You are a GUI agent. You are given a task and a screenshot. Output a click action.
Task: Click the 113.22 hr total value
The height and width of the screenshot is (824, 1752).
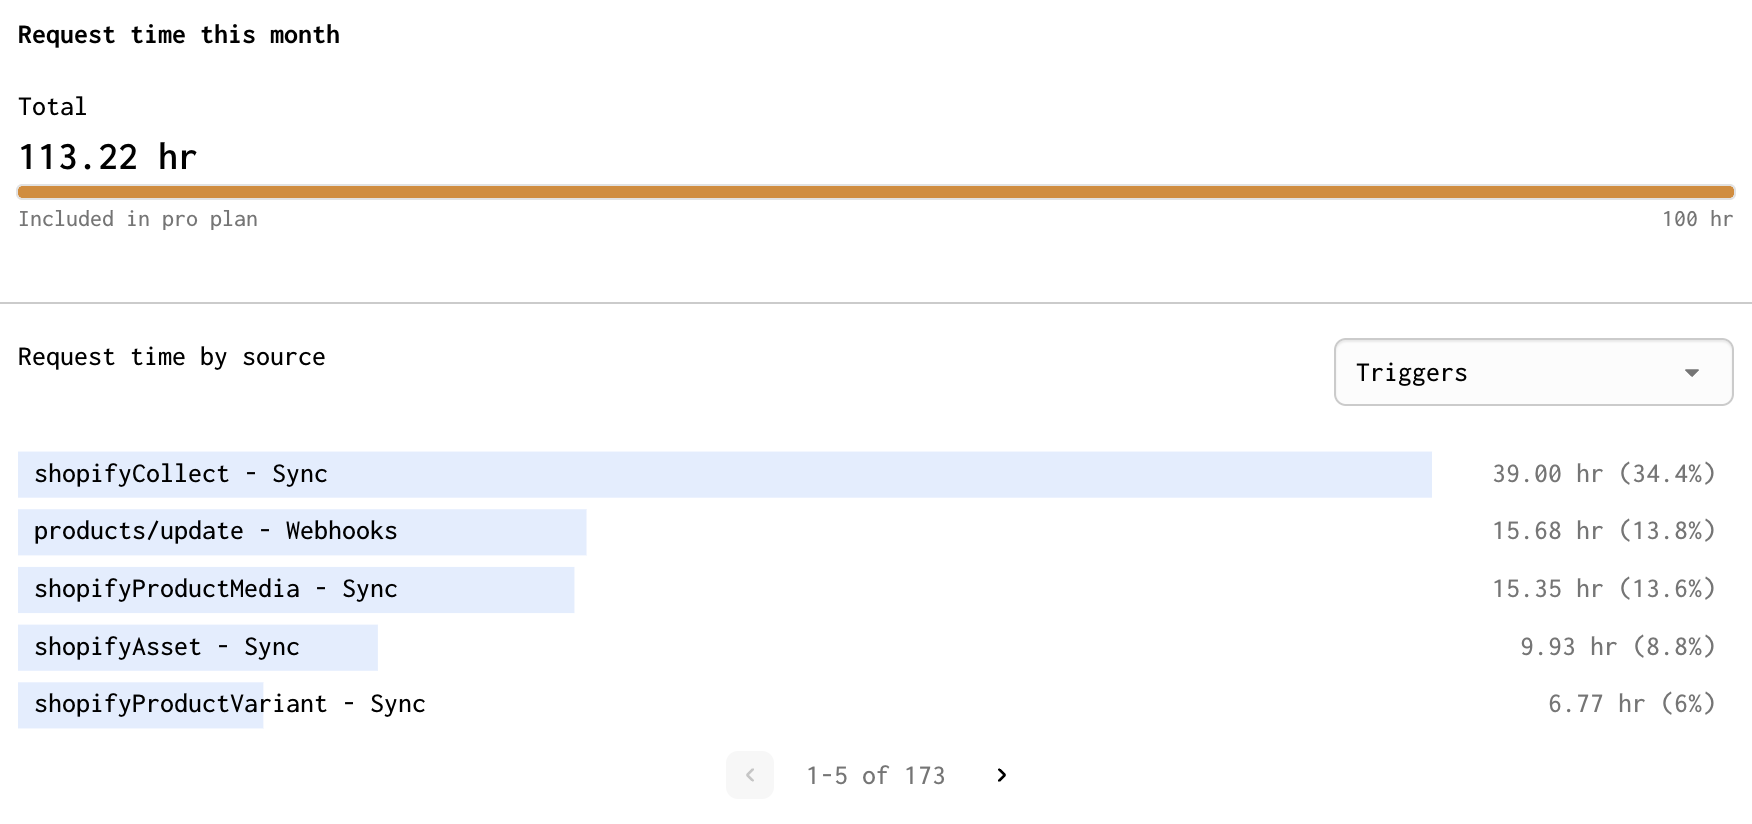[x=108, y=157]
